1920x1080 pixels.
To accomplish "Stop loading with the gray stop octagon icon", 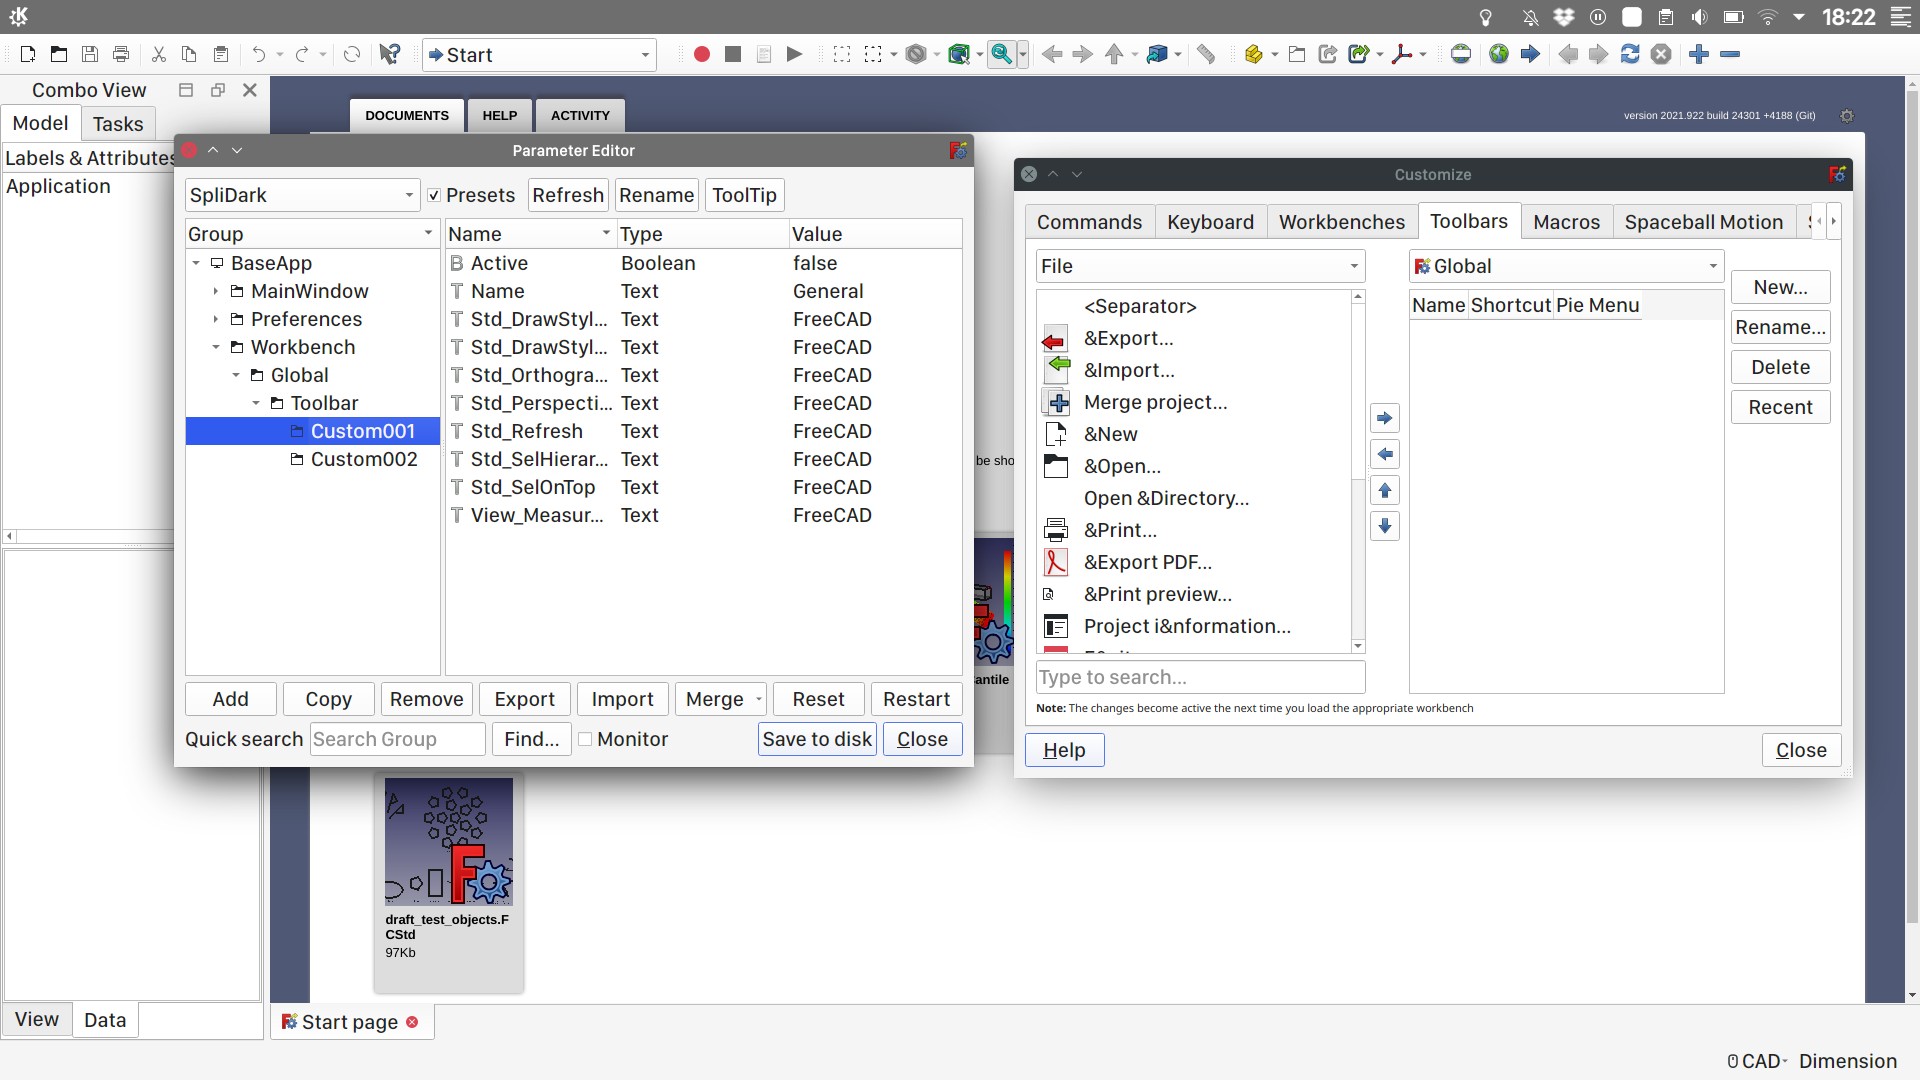I will [1661, 54].
